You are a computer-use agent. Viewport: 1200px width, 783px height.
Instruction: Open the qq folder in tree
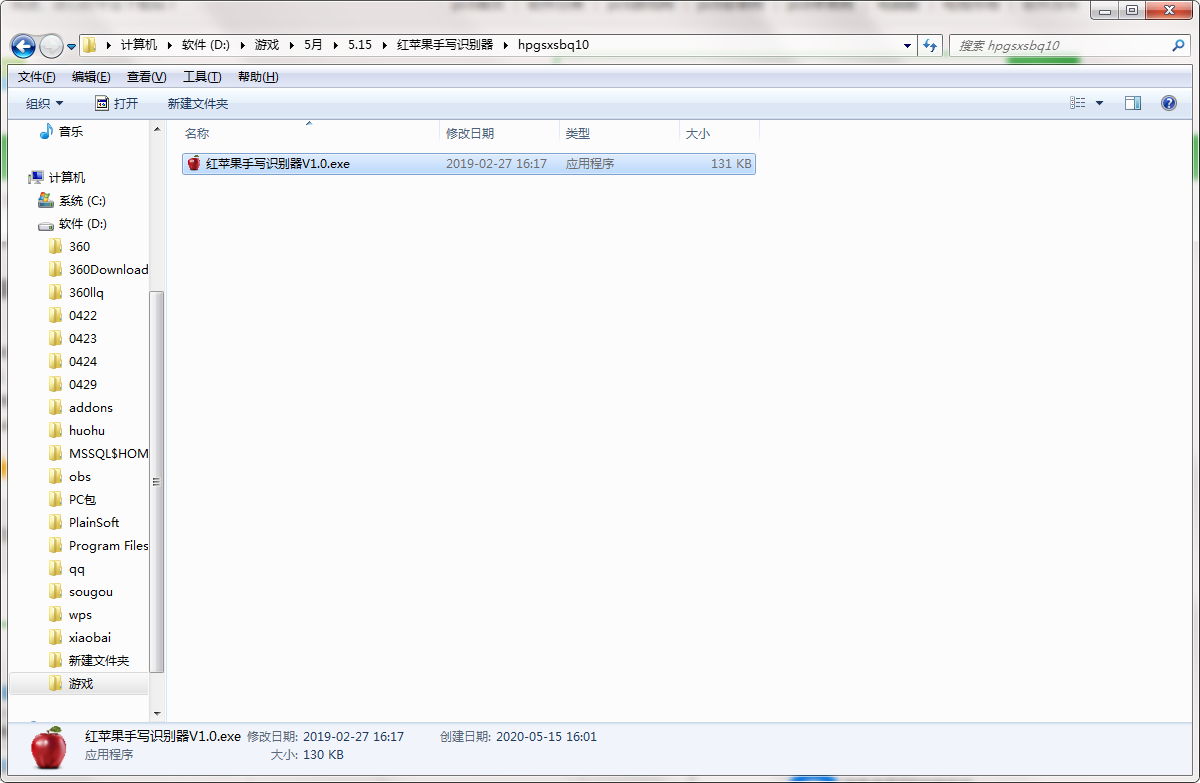tap(77, 568)
